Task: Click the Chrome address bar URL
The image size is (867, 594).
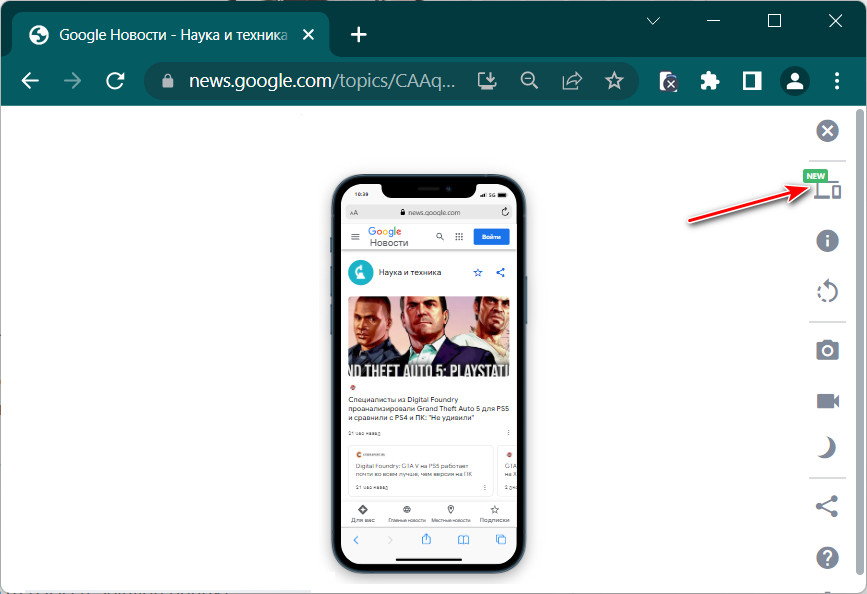Action: pos(322,81)
